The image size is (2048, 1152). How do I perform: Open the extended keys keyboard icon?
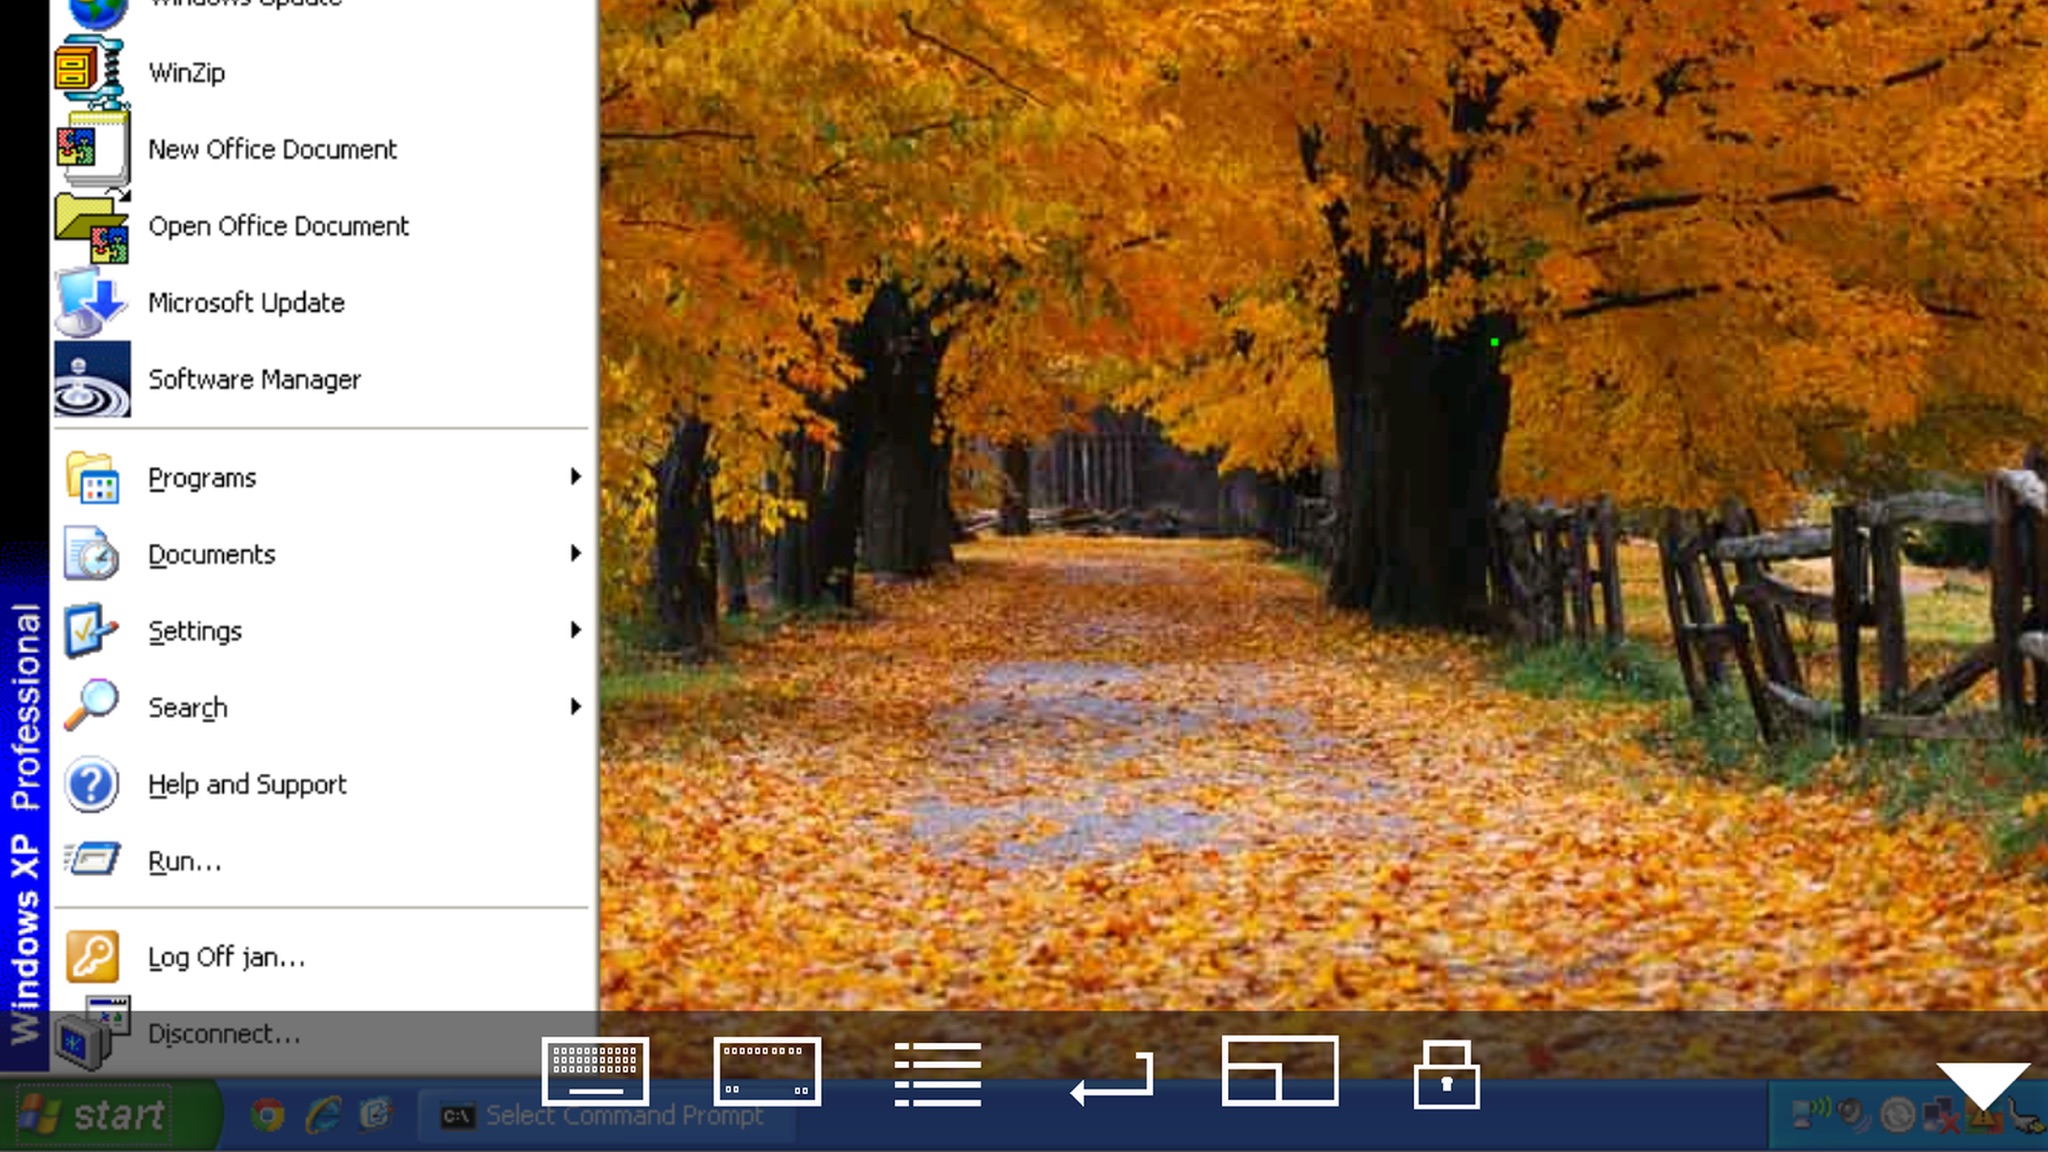(x=767, y=1071)
